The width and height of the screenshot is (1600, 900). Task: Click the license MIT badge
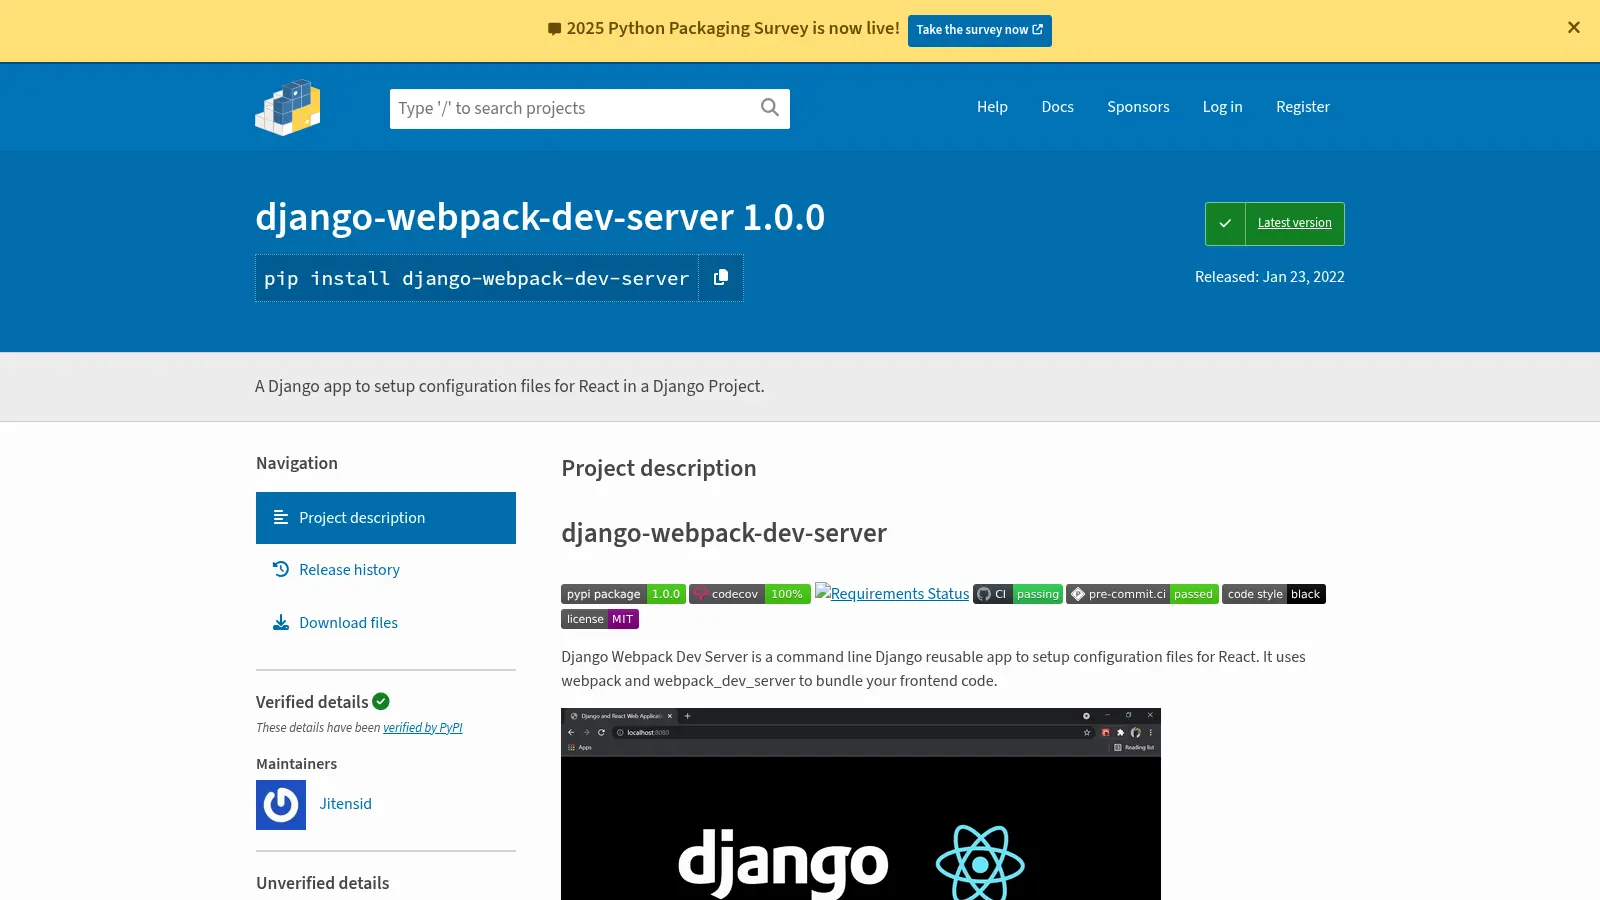click(x=600, y=619)
